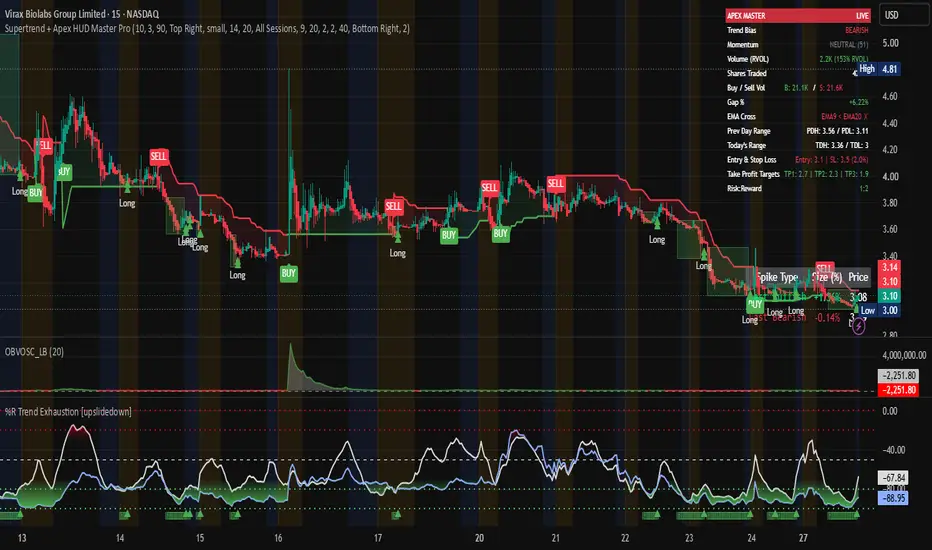Click the green 3.10 price tag
The height and width of the screenshot is (550, 932).
(x=889, y=296)
